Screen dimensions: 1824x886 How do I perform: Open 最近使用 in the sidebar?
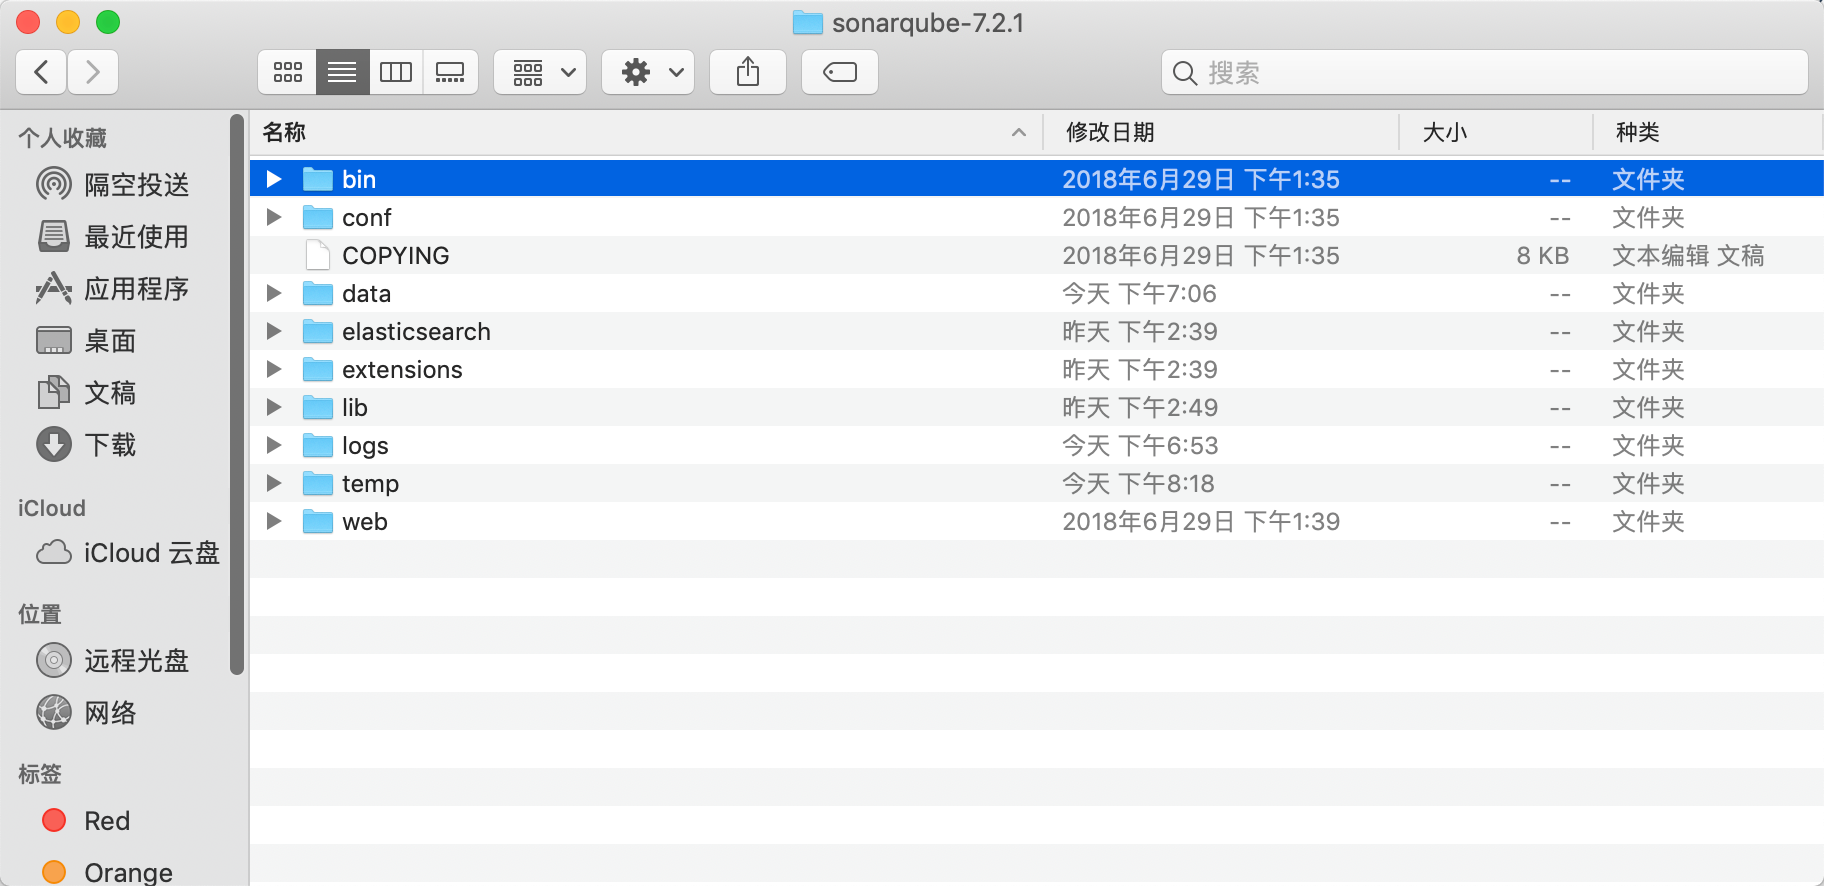click(113, 237)
